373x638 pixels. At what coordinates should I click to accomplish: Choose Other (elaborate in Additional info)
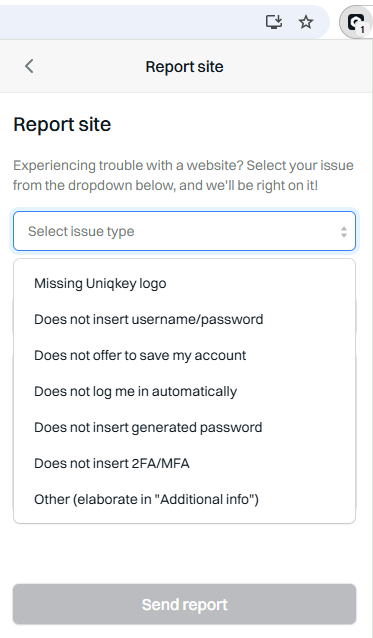click(x=184, y=499)
